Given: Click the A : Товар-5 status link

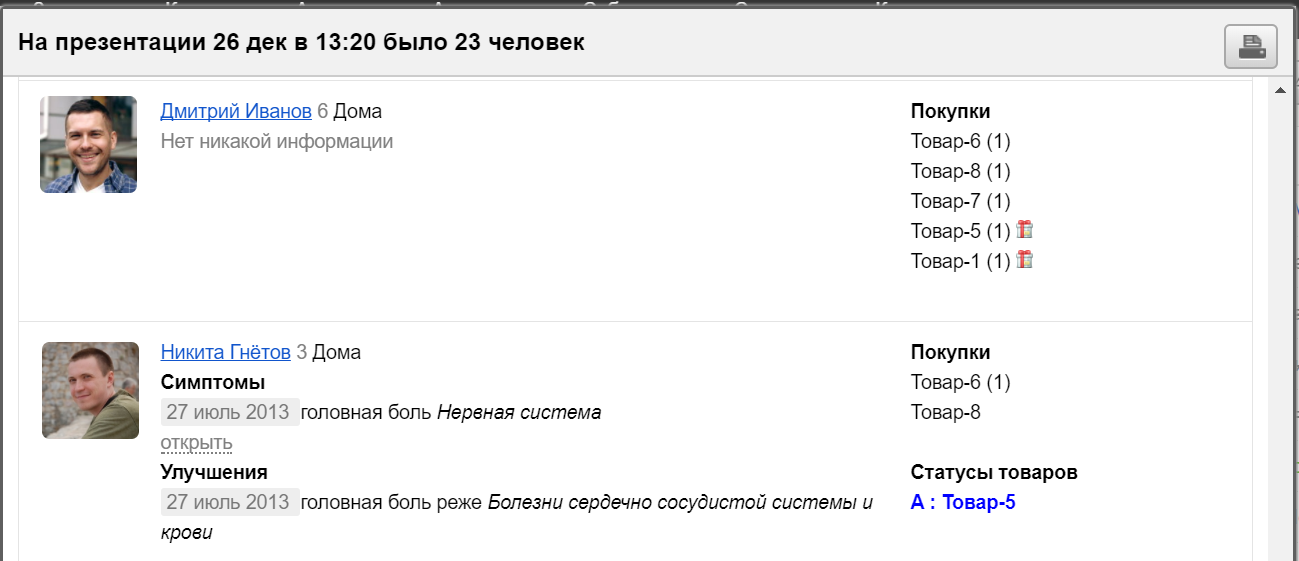Looking at the screenshot, I should click(x=963, y=502).
